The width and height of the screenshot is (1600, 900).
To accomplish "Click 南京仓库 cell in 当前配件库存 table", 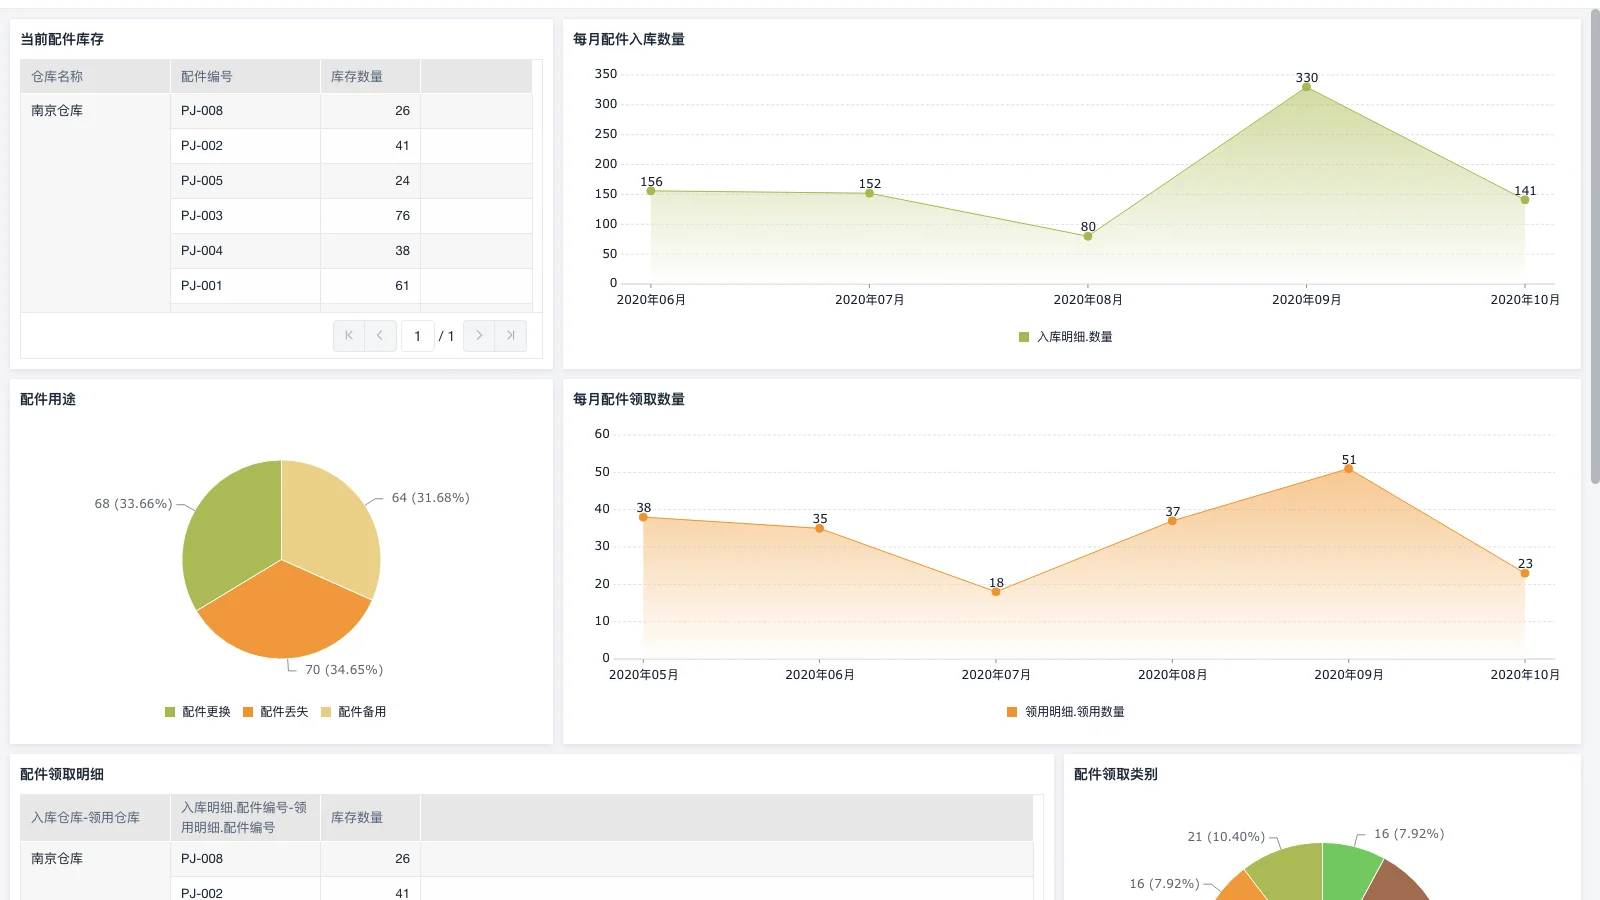I will click(x=95, y=203).
